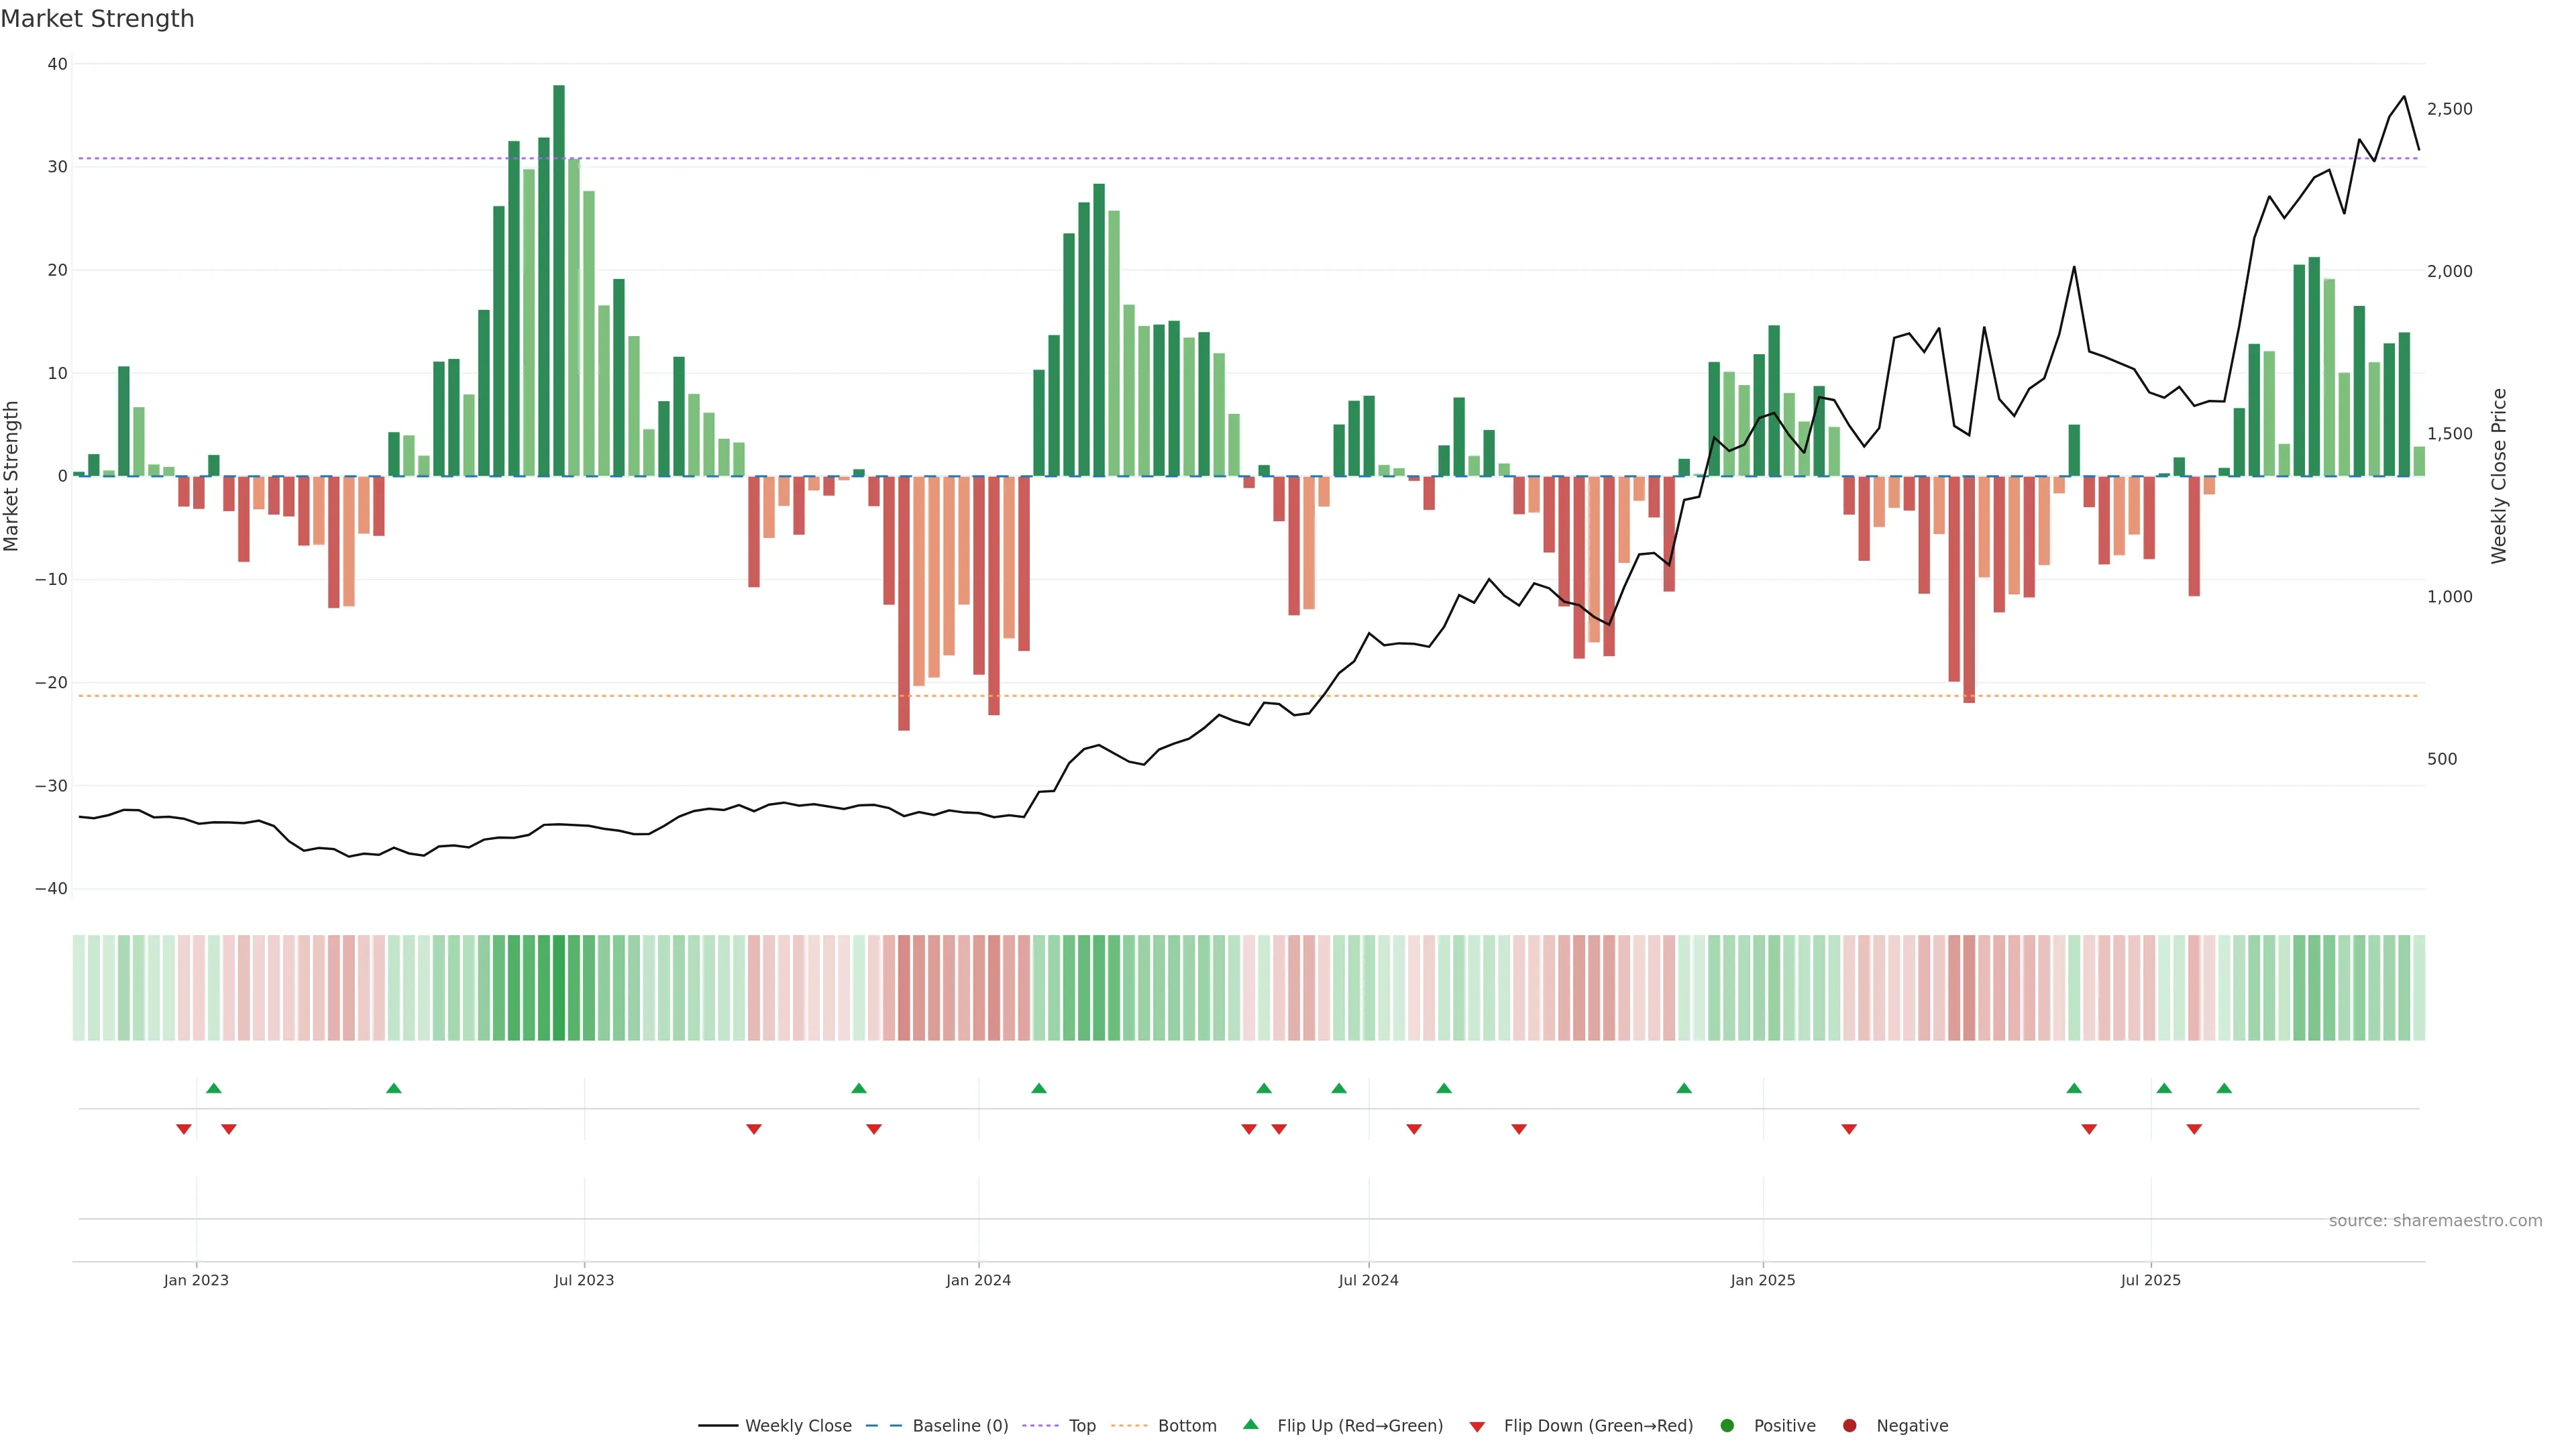Open the source: sharemaestro.com link
This screenshot has height=1449, width=2576.
click(x=2435, y=1221)
